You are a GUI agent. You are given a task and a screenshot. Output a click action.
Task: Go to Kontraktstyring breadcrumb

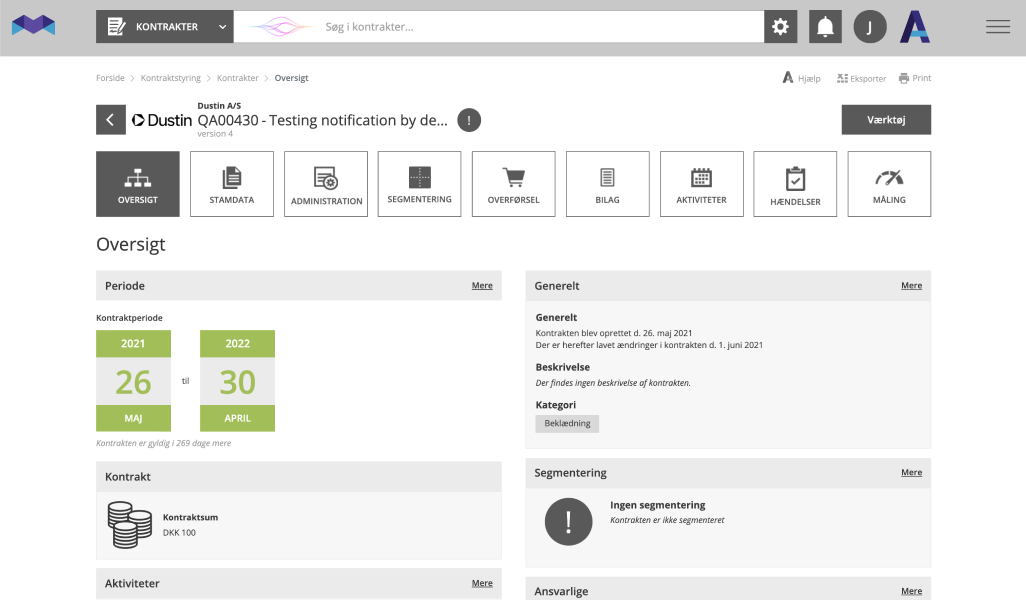coord(171,78)
